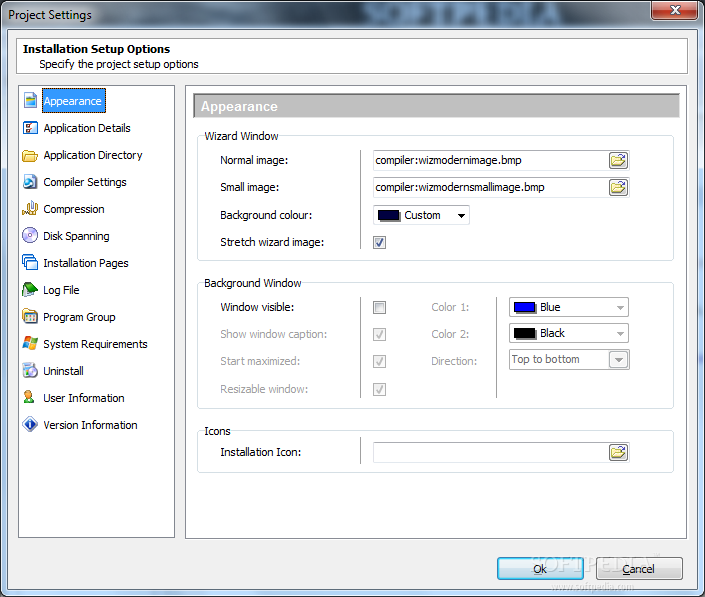Open the Application Details section
The width and height of the screenshot is (705, 597).
pyautogui.click(x=87, y=128)
